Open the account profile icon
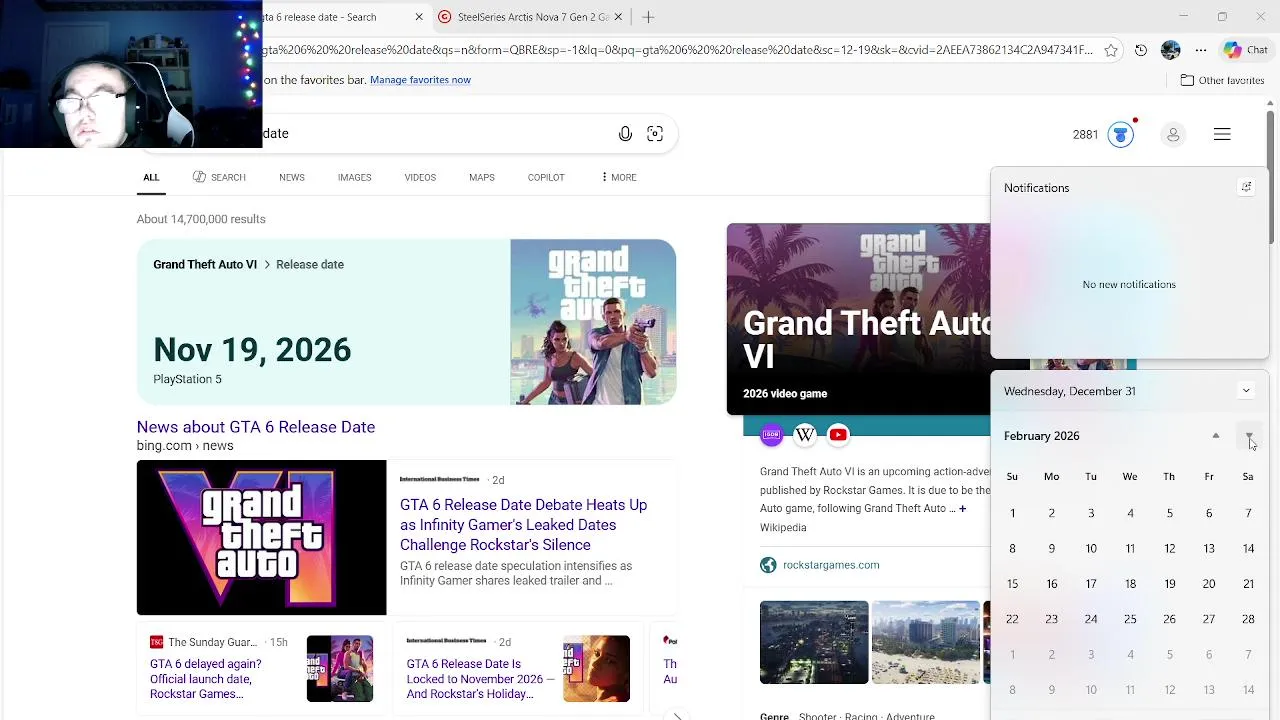 [1173, 134]
